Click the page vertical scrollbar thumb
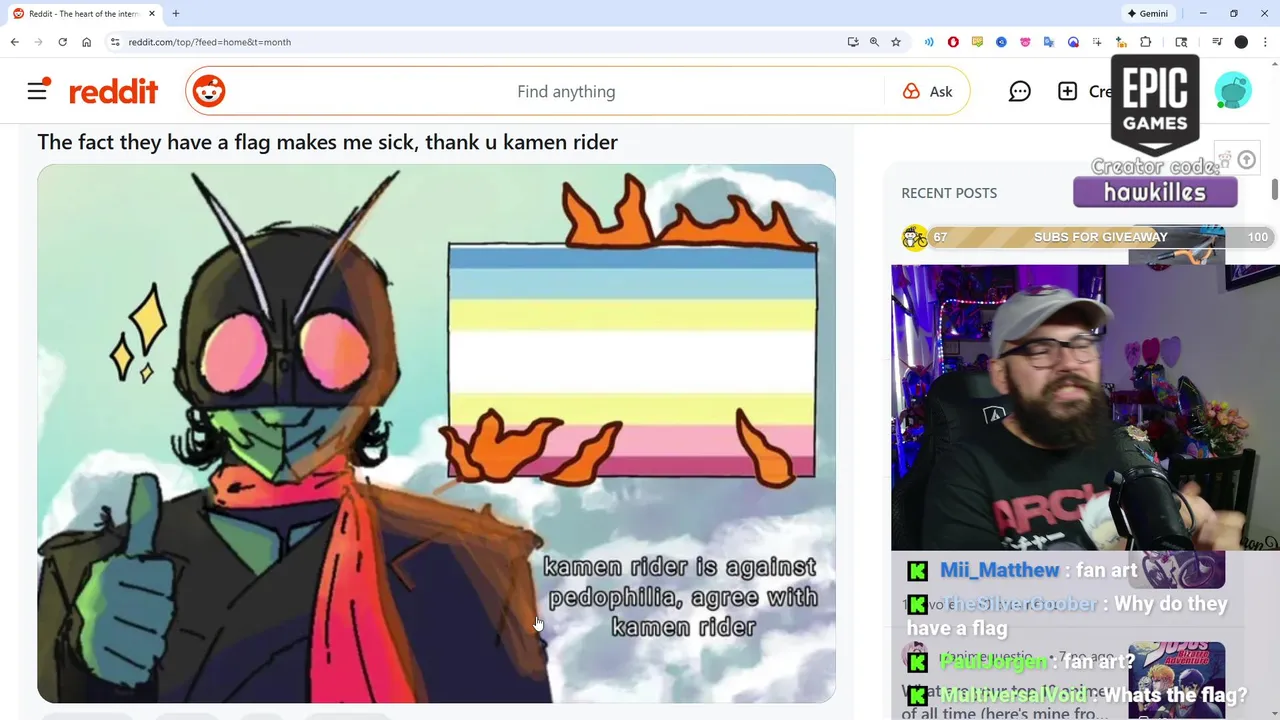1280x720 pixels. pyautogui.click(x=1275, y=189)
